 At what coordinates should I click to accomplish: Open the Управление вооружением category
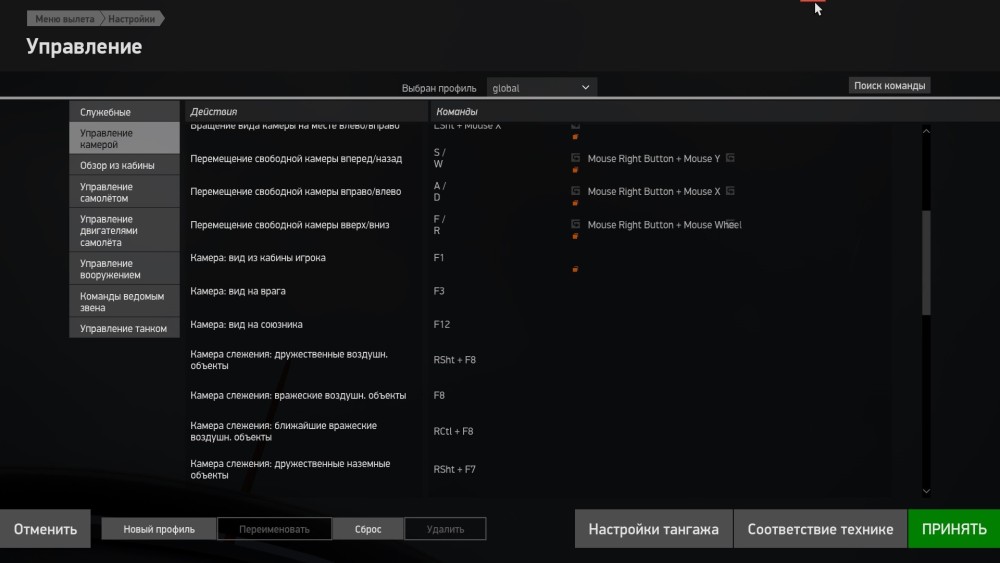[124, 268]
